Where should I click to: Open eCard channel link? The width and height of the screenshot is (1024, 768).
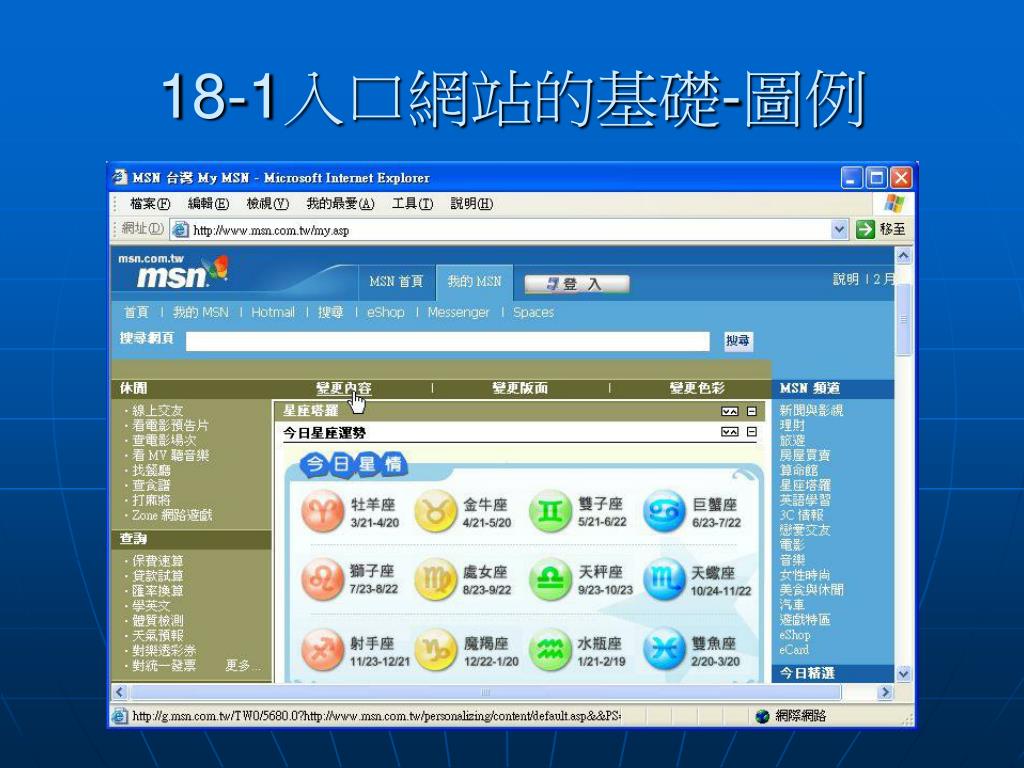[x=794, y=650]
